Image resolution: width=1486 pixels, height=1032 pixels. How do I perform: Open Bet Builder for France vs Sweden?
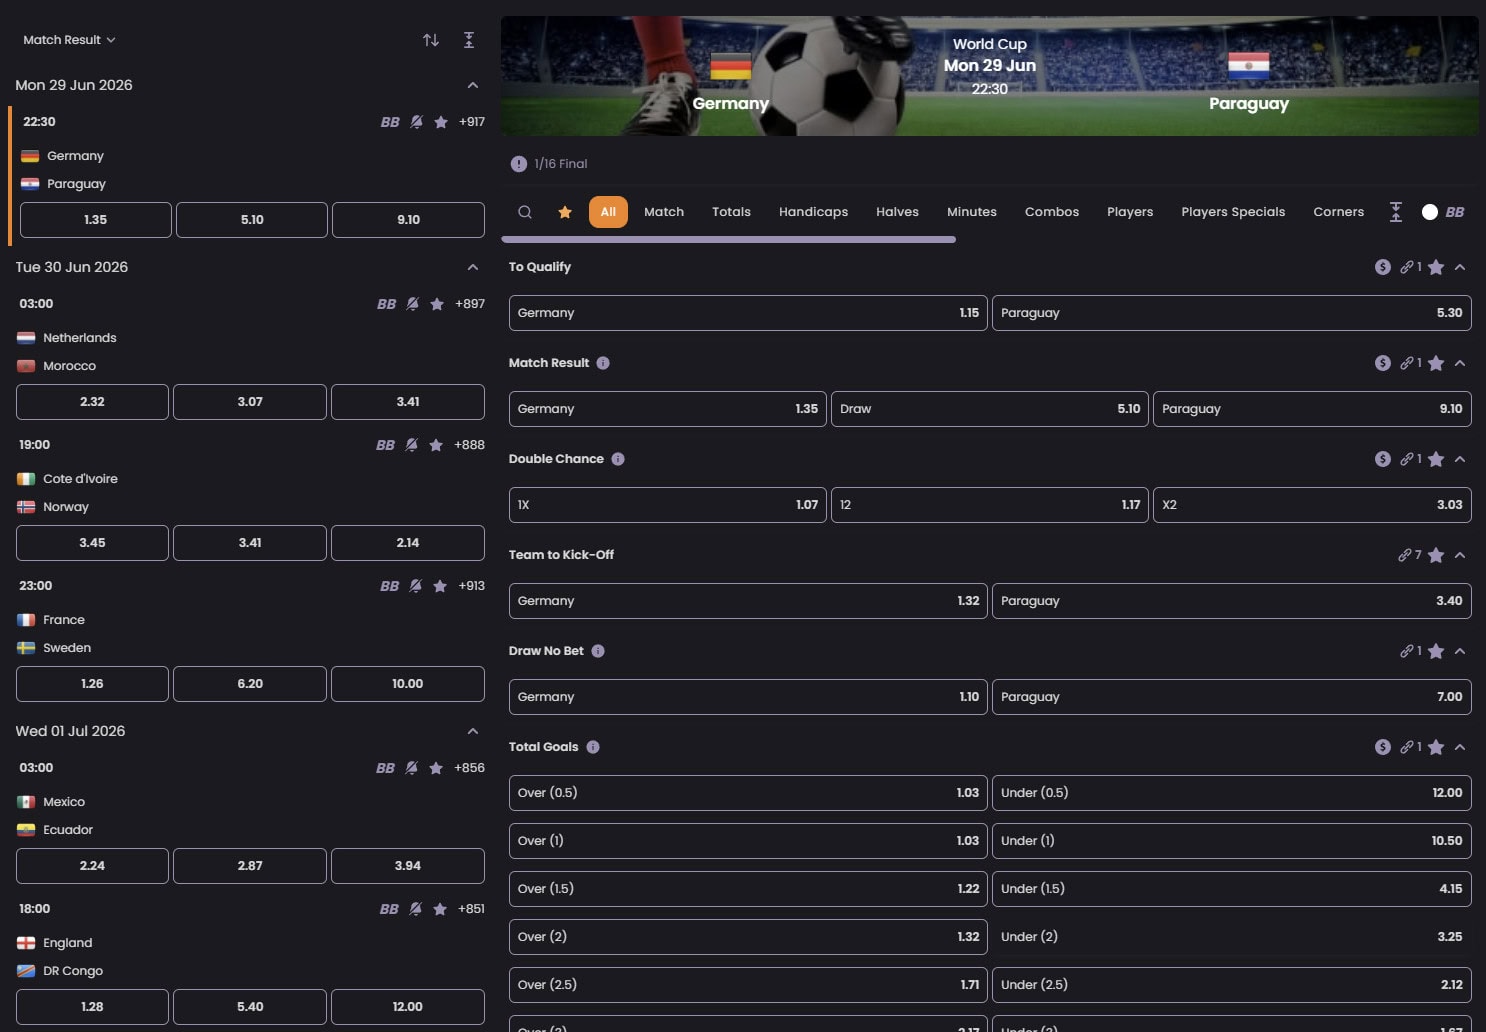click(389, 586)
